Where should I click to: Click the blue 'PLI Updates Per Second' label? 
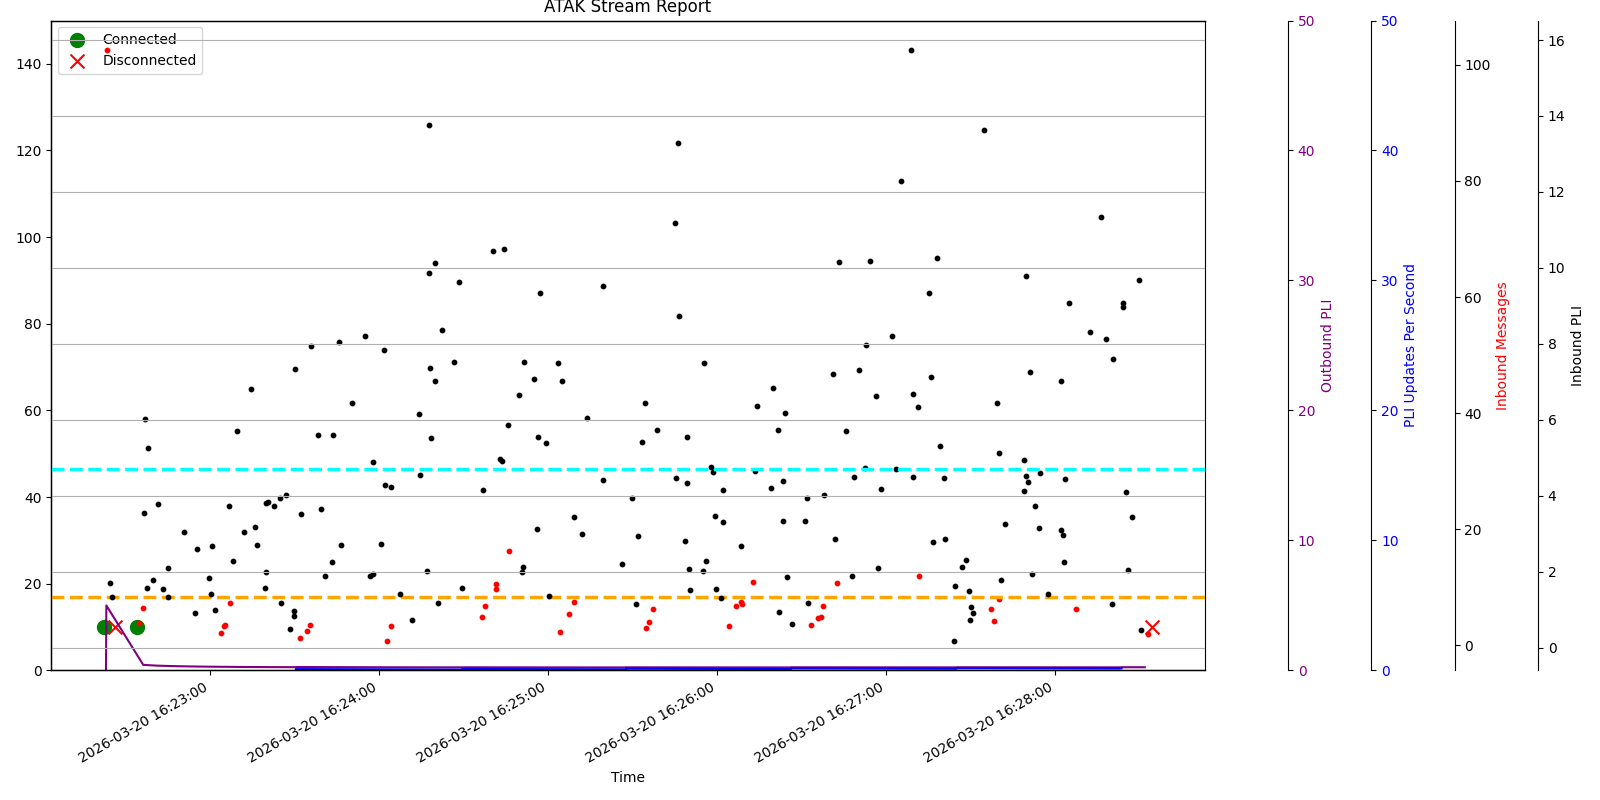pos(1410,346)
